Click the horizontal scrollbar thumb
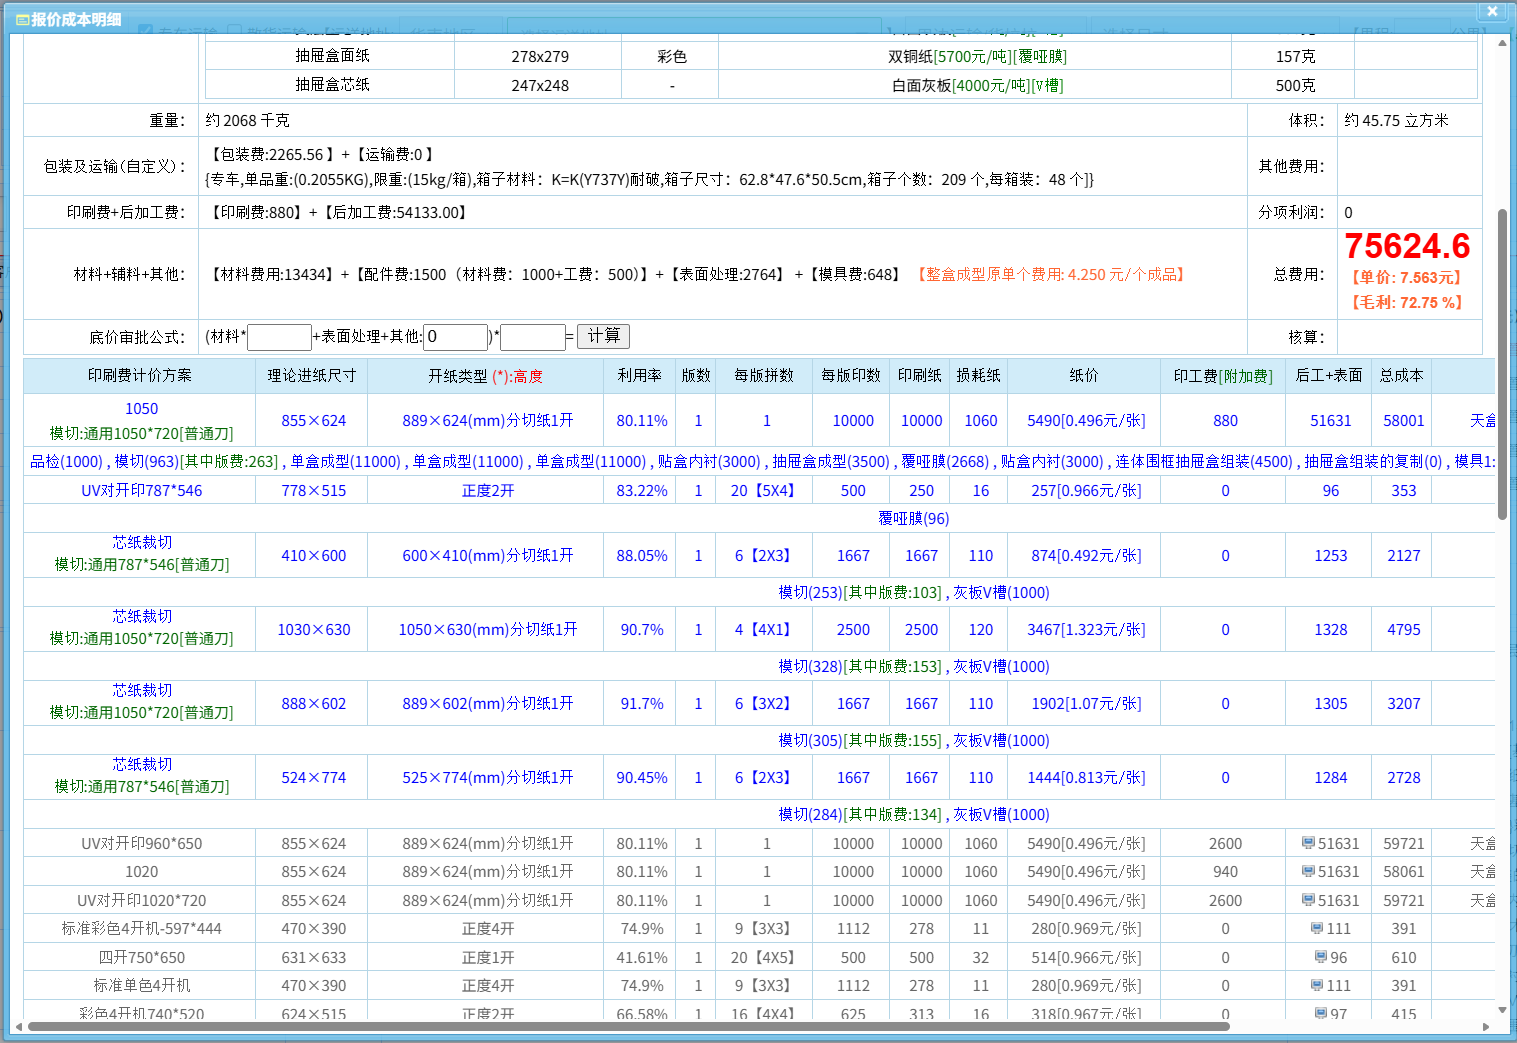The height and width of the screenshot is (1043, 1517). click(628, 1027)
